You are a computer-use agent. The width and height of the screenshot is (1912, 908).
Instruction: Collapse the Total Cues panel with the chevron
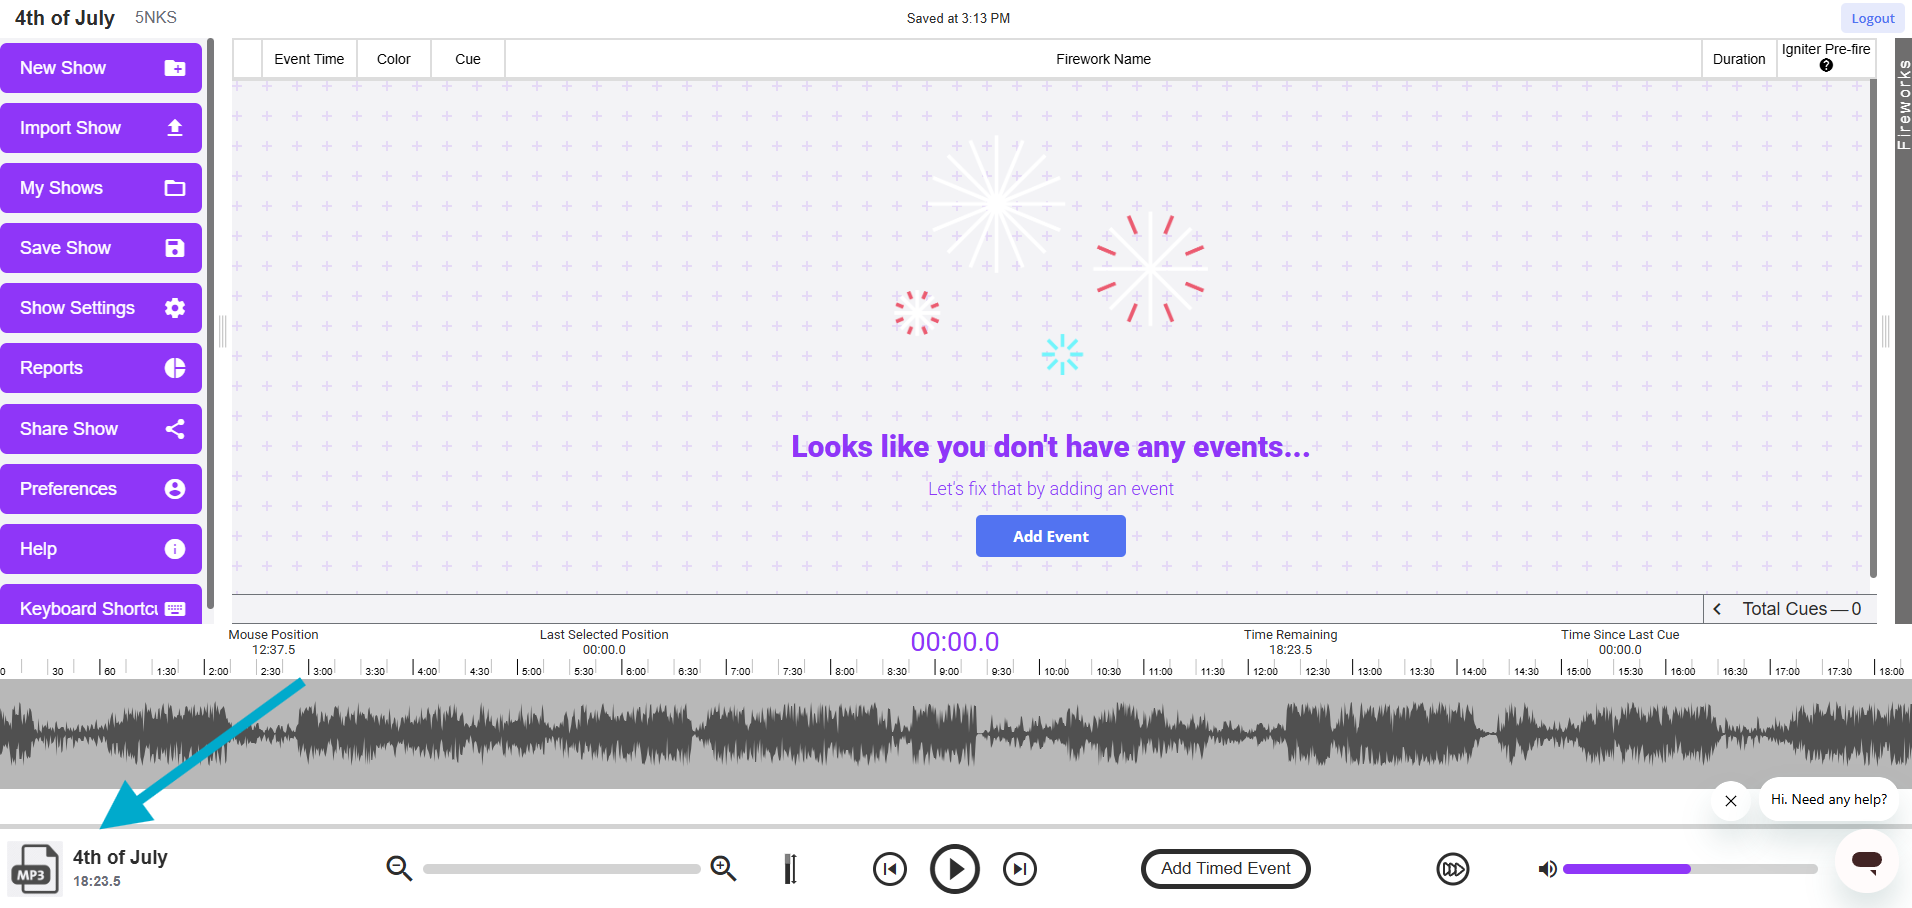click(x=1717, y=608)
